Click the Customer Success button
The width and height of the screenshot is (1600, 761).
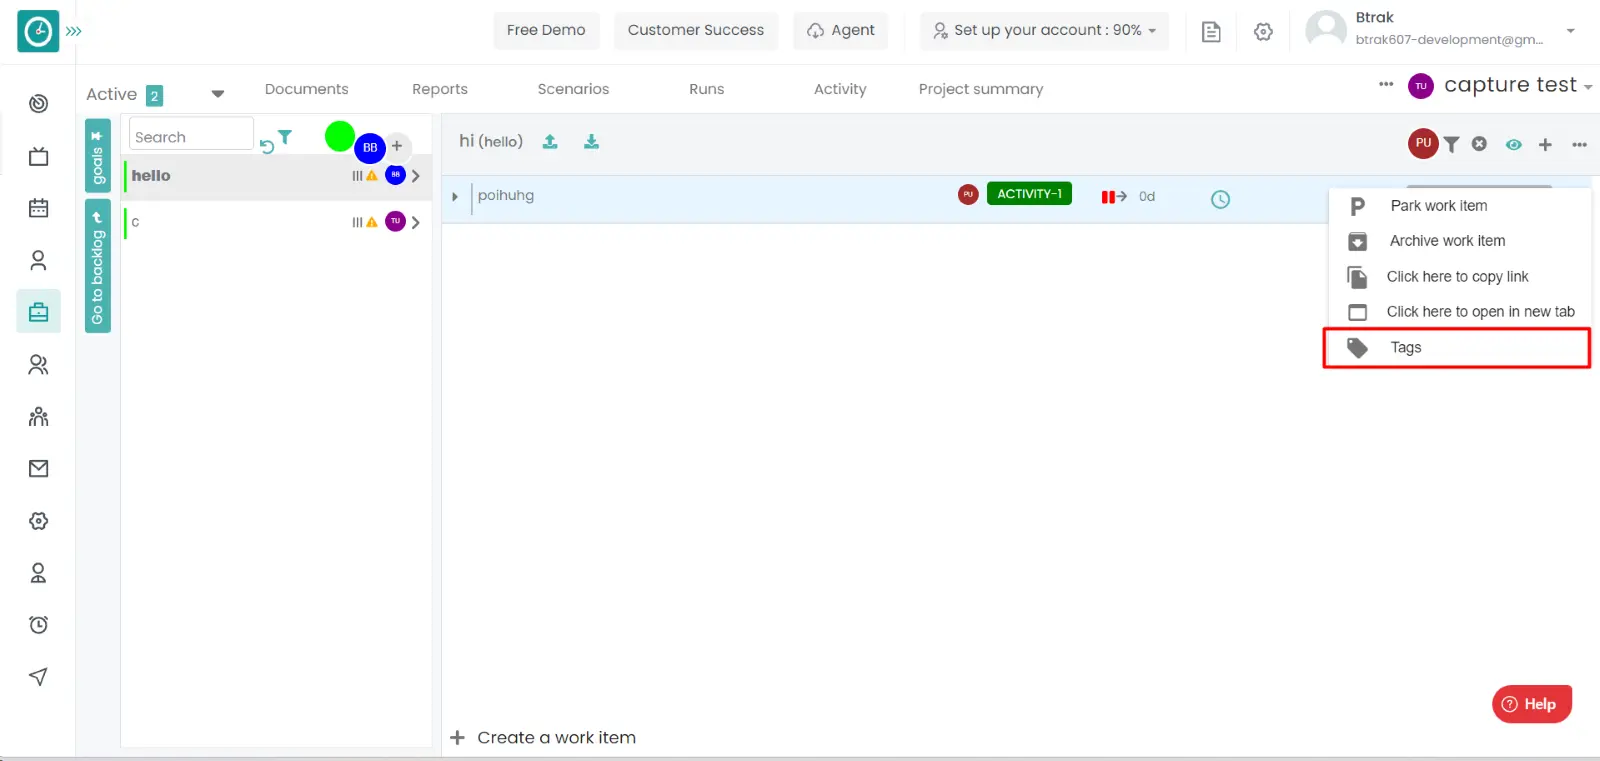pyautogui.click(x=696, y=30)
